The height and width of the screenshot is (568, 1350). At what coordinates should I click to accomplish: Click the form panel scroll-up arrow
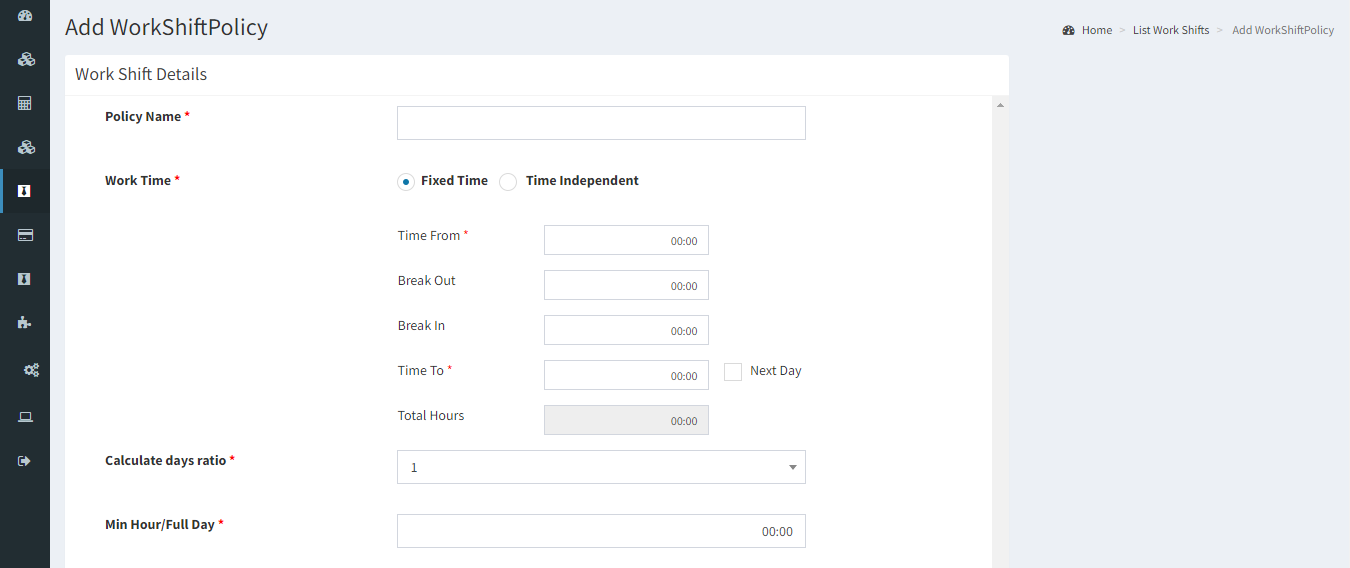pyautogui.click(x=1000, y=105)
